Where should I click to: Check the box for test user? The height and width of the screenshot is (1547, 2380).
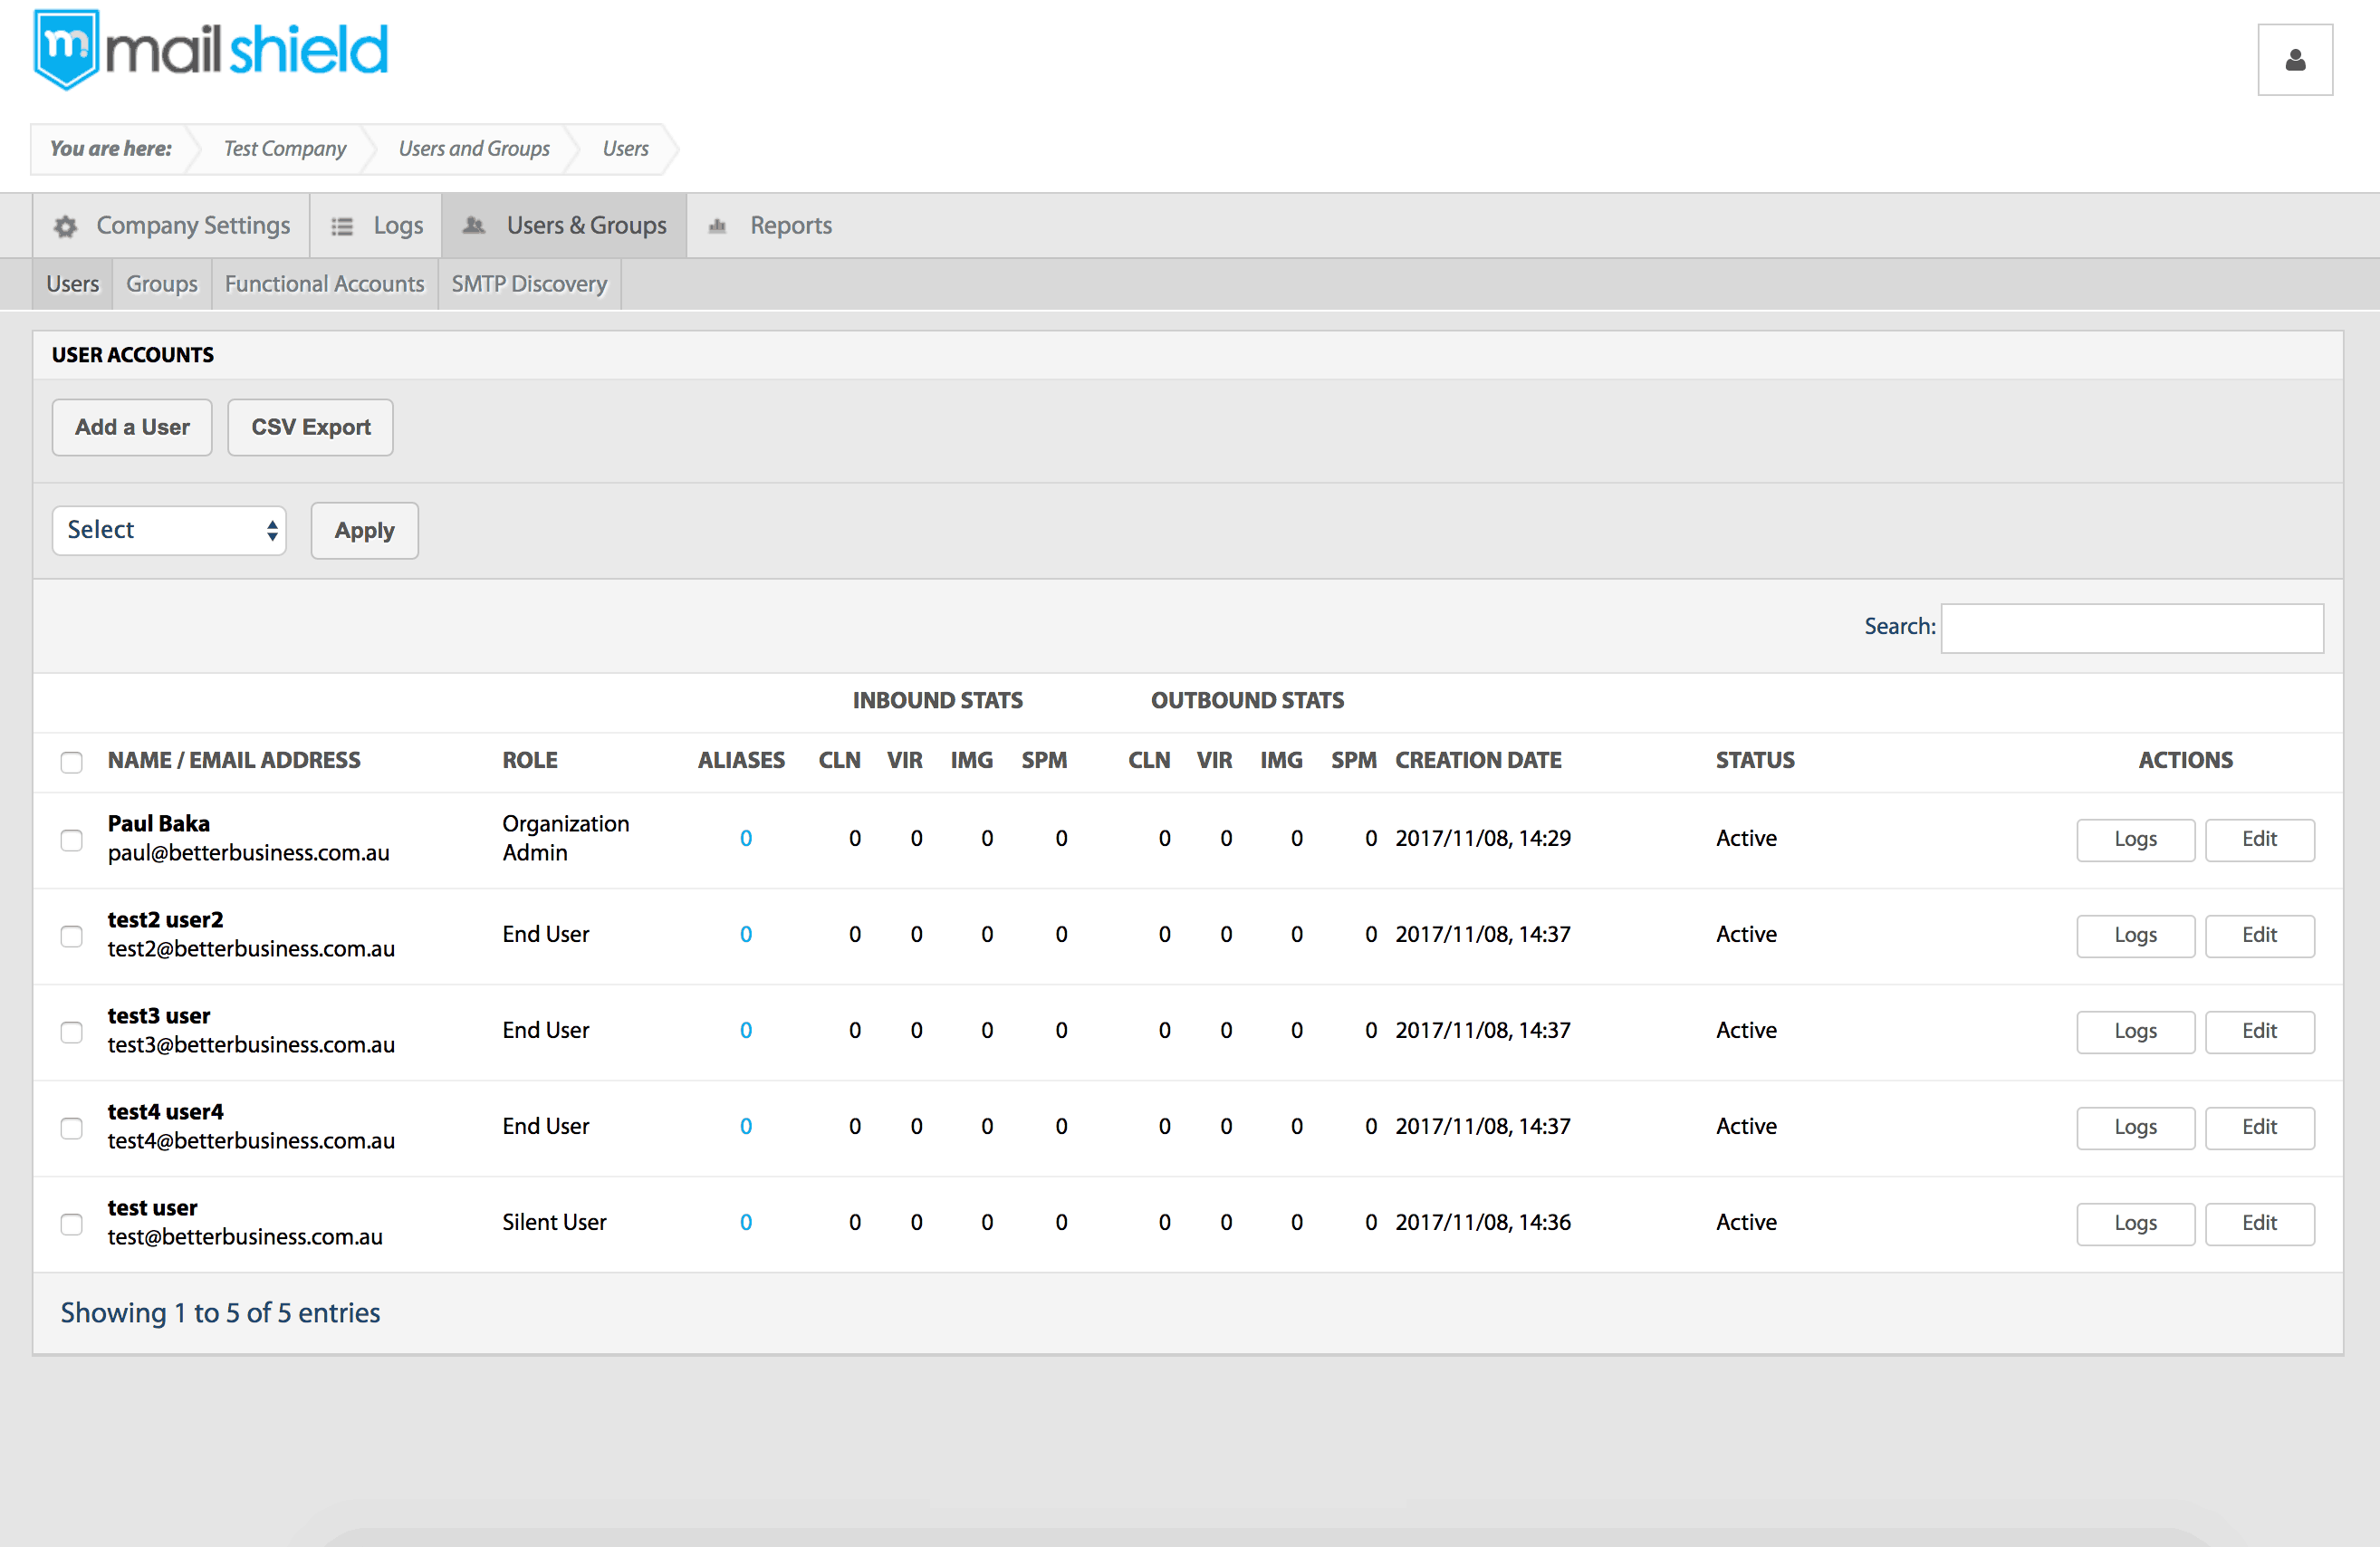[x=71, y=1224]
